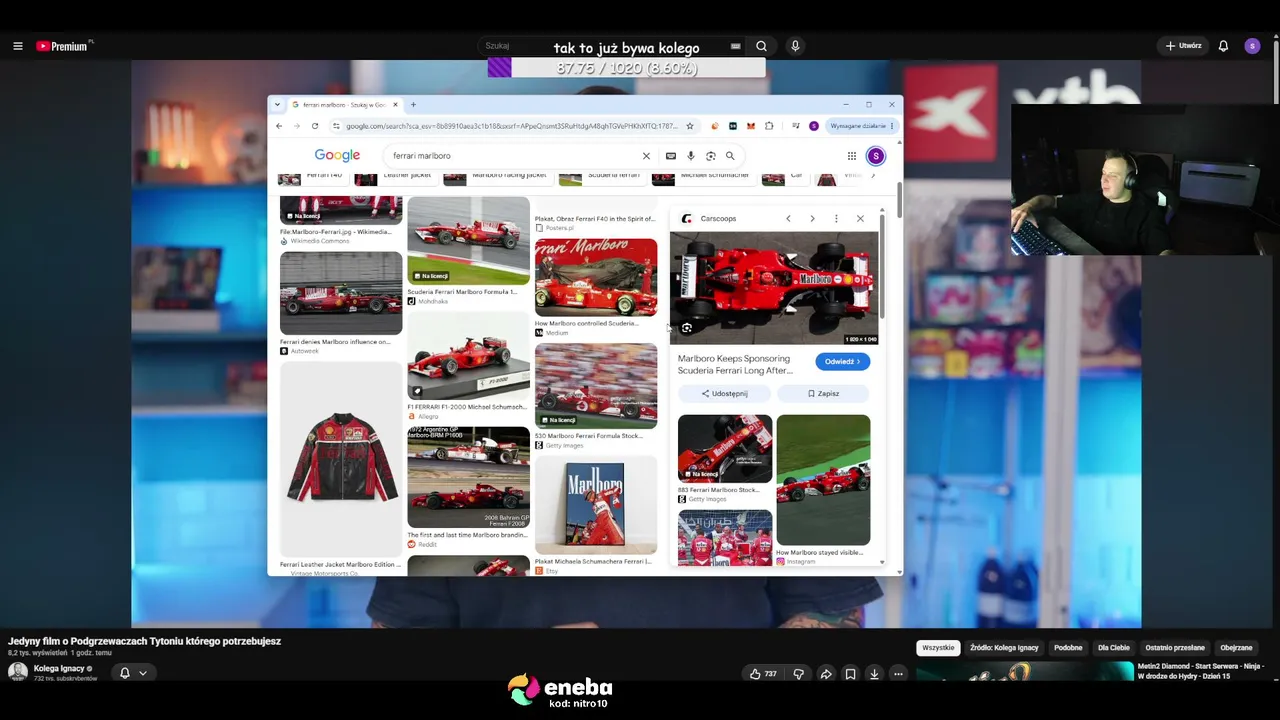Click the Chrome address bar URL
The height and width of the screenshot is (720, 1280).
point(511,126)
